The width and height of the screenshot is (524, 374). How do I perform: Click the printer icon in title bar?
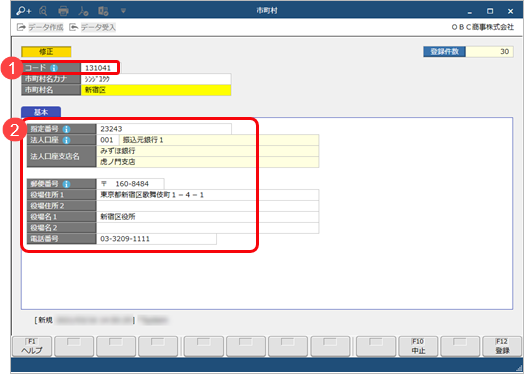(x=63, y=11)
